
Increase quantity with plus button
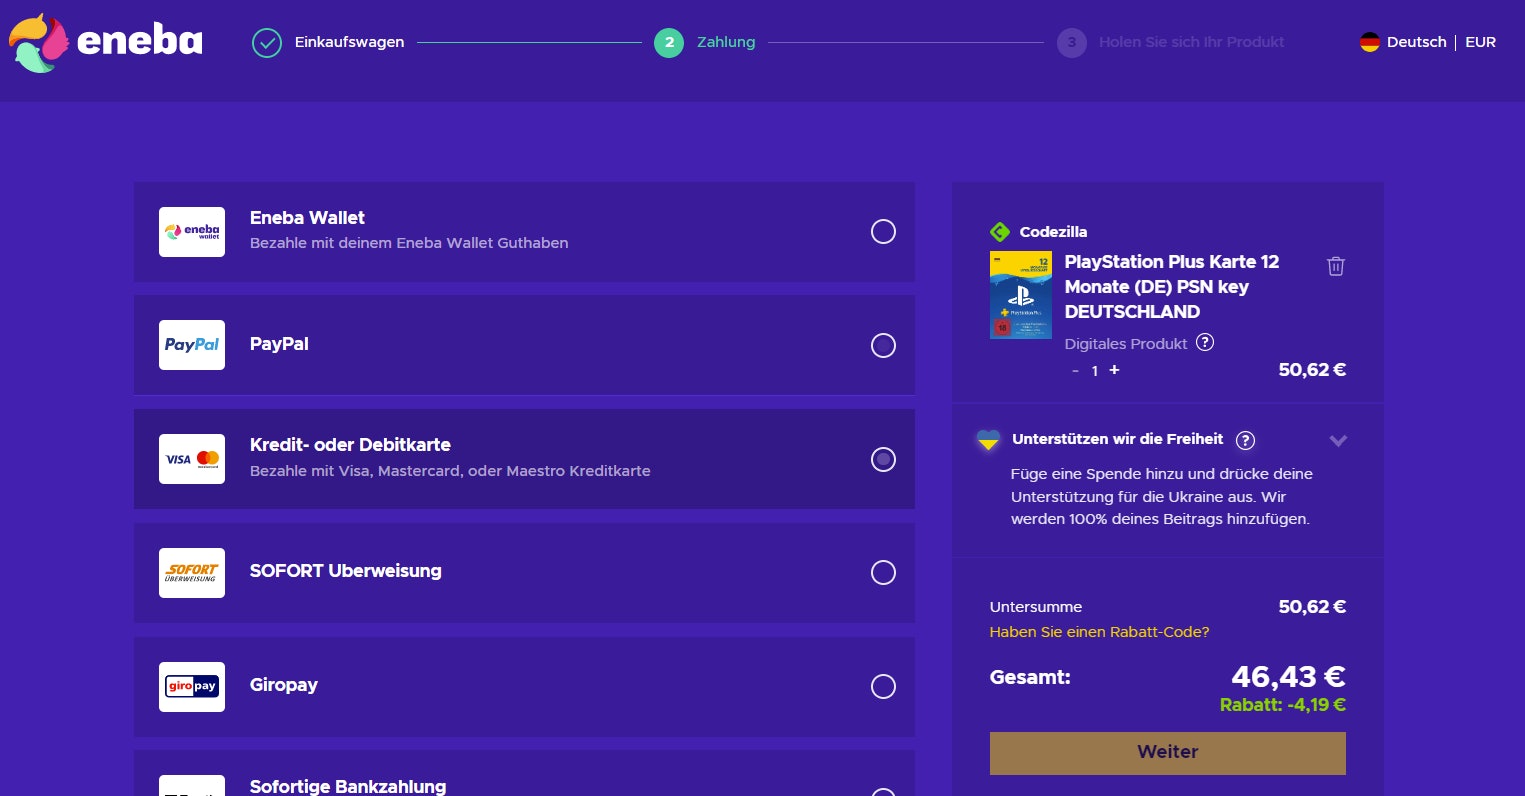1114,370
